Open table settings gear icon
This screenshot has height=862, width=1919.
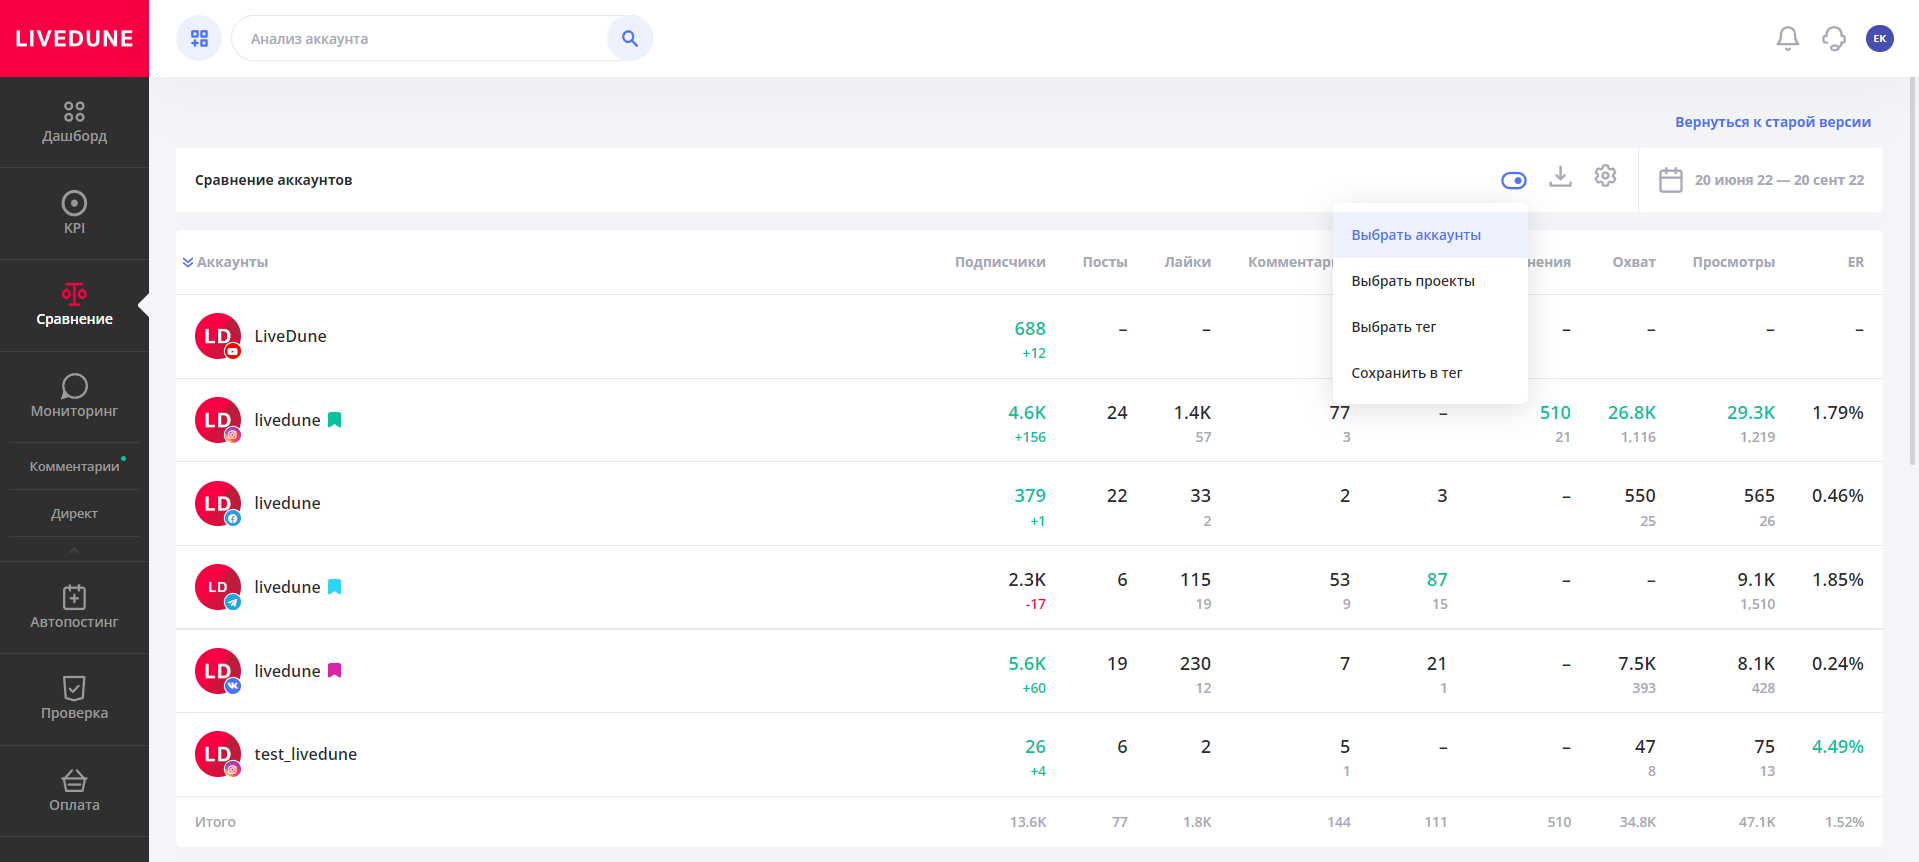1605,177
